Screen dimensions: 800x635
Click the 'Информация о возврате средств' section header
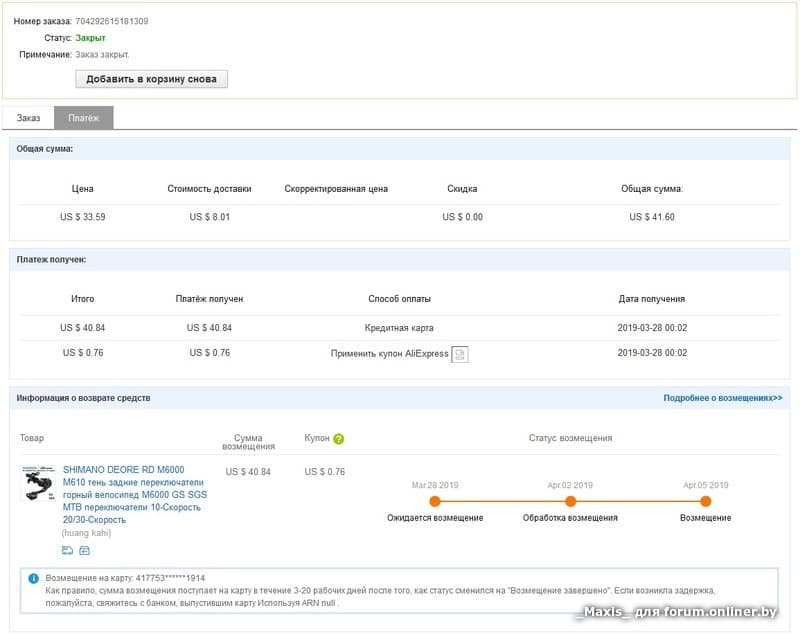(83, 398)
